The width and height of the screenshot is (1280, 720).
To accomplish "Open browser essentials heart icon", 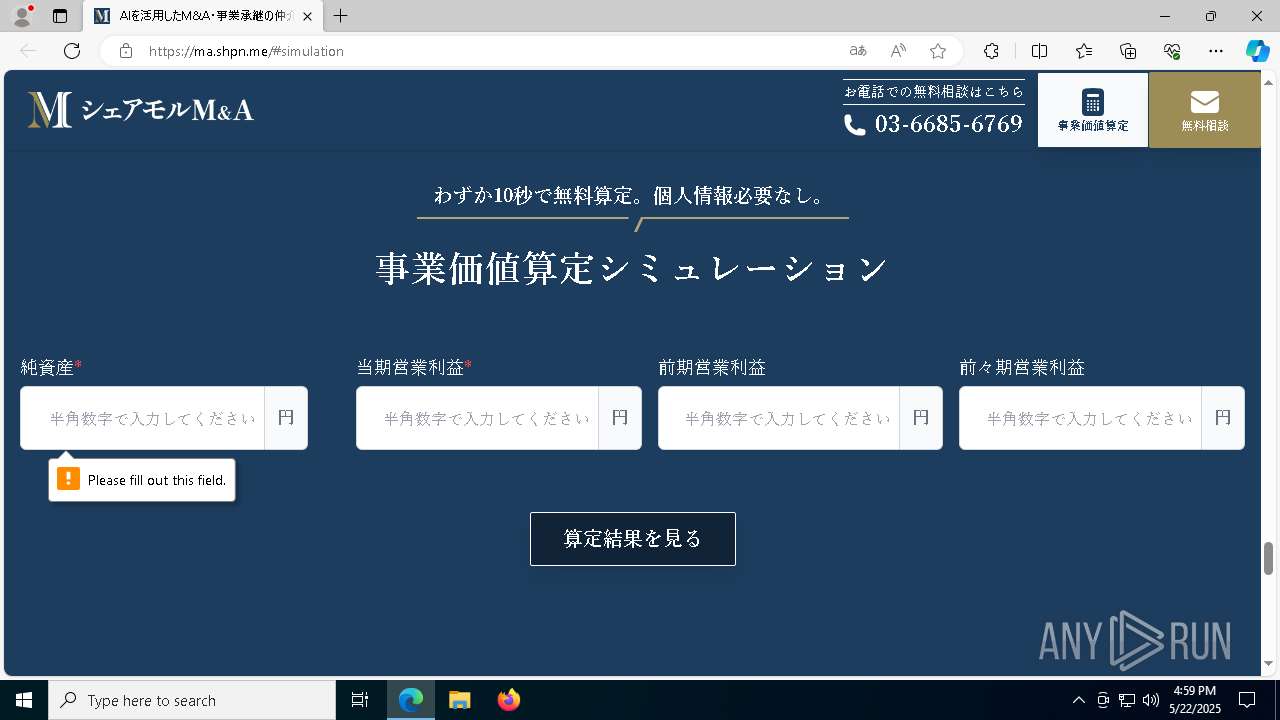I will click(1172, 51).
